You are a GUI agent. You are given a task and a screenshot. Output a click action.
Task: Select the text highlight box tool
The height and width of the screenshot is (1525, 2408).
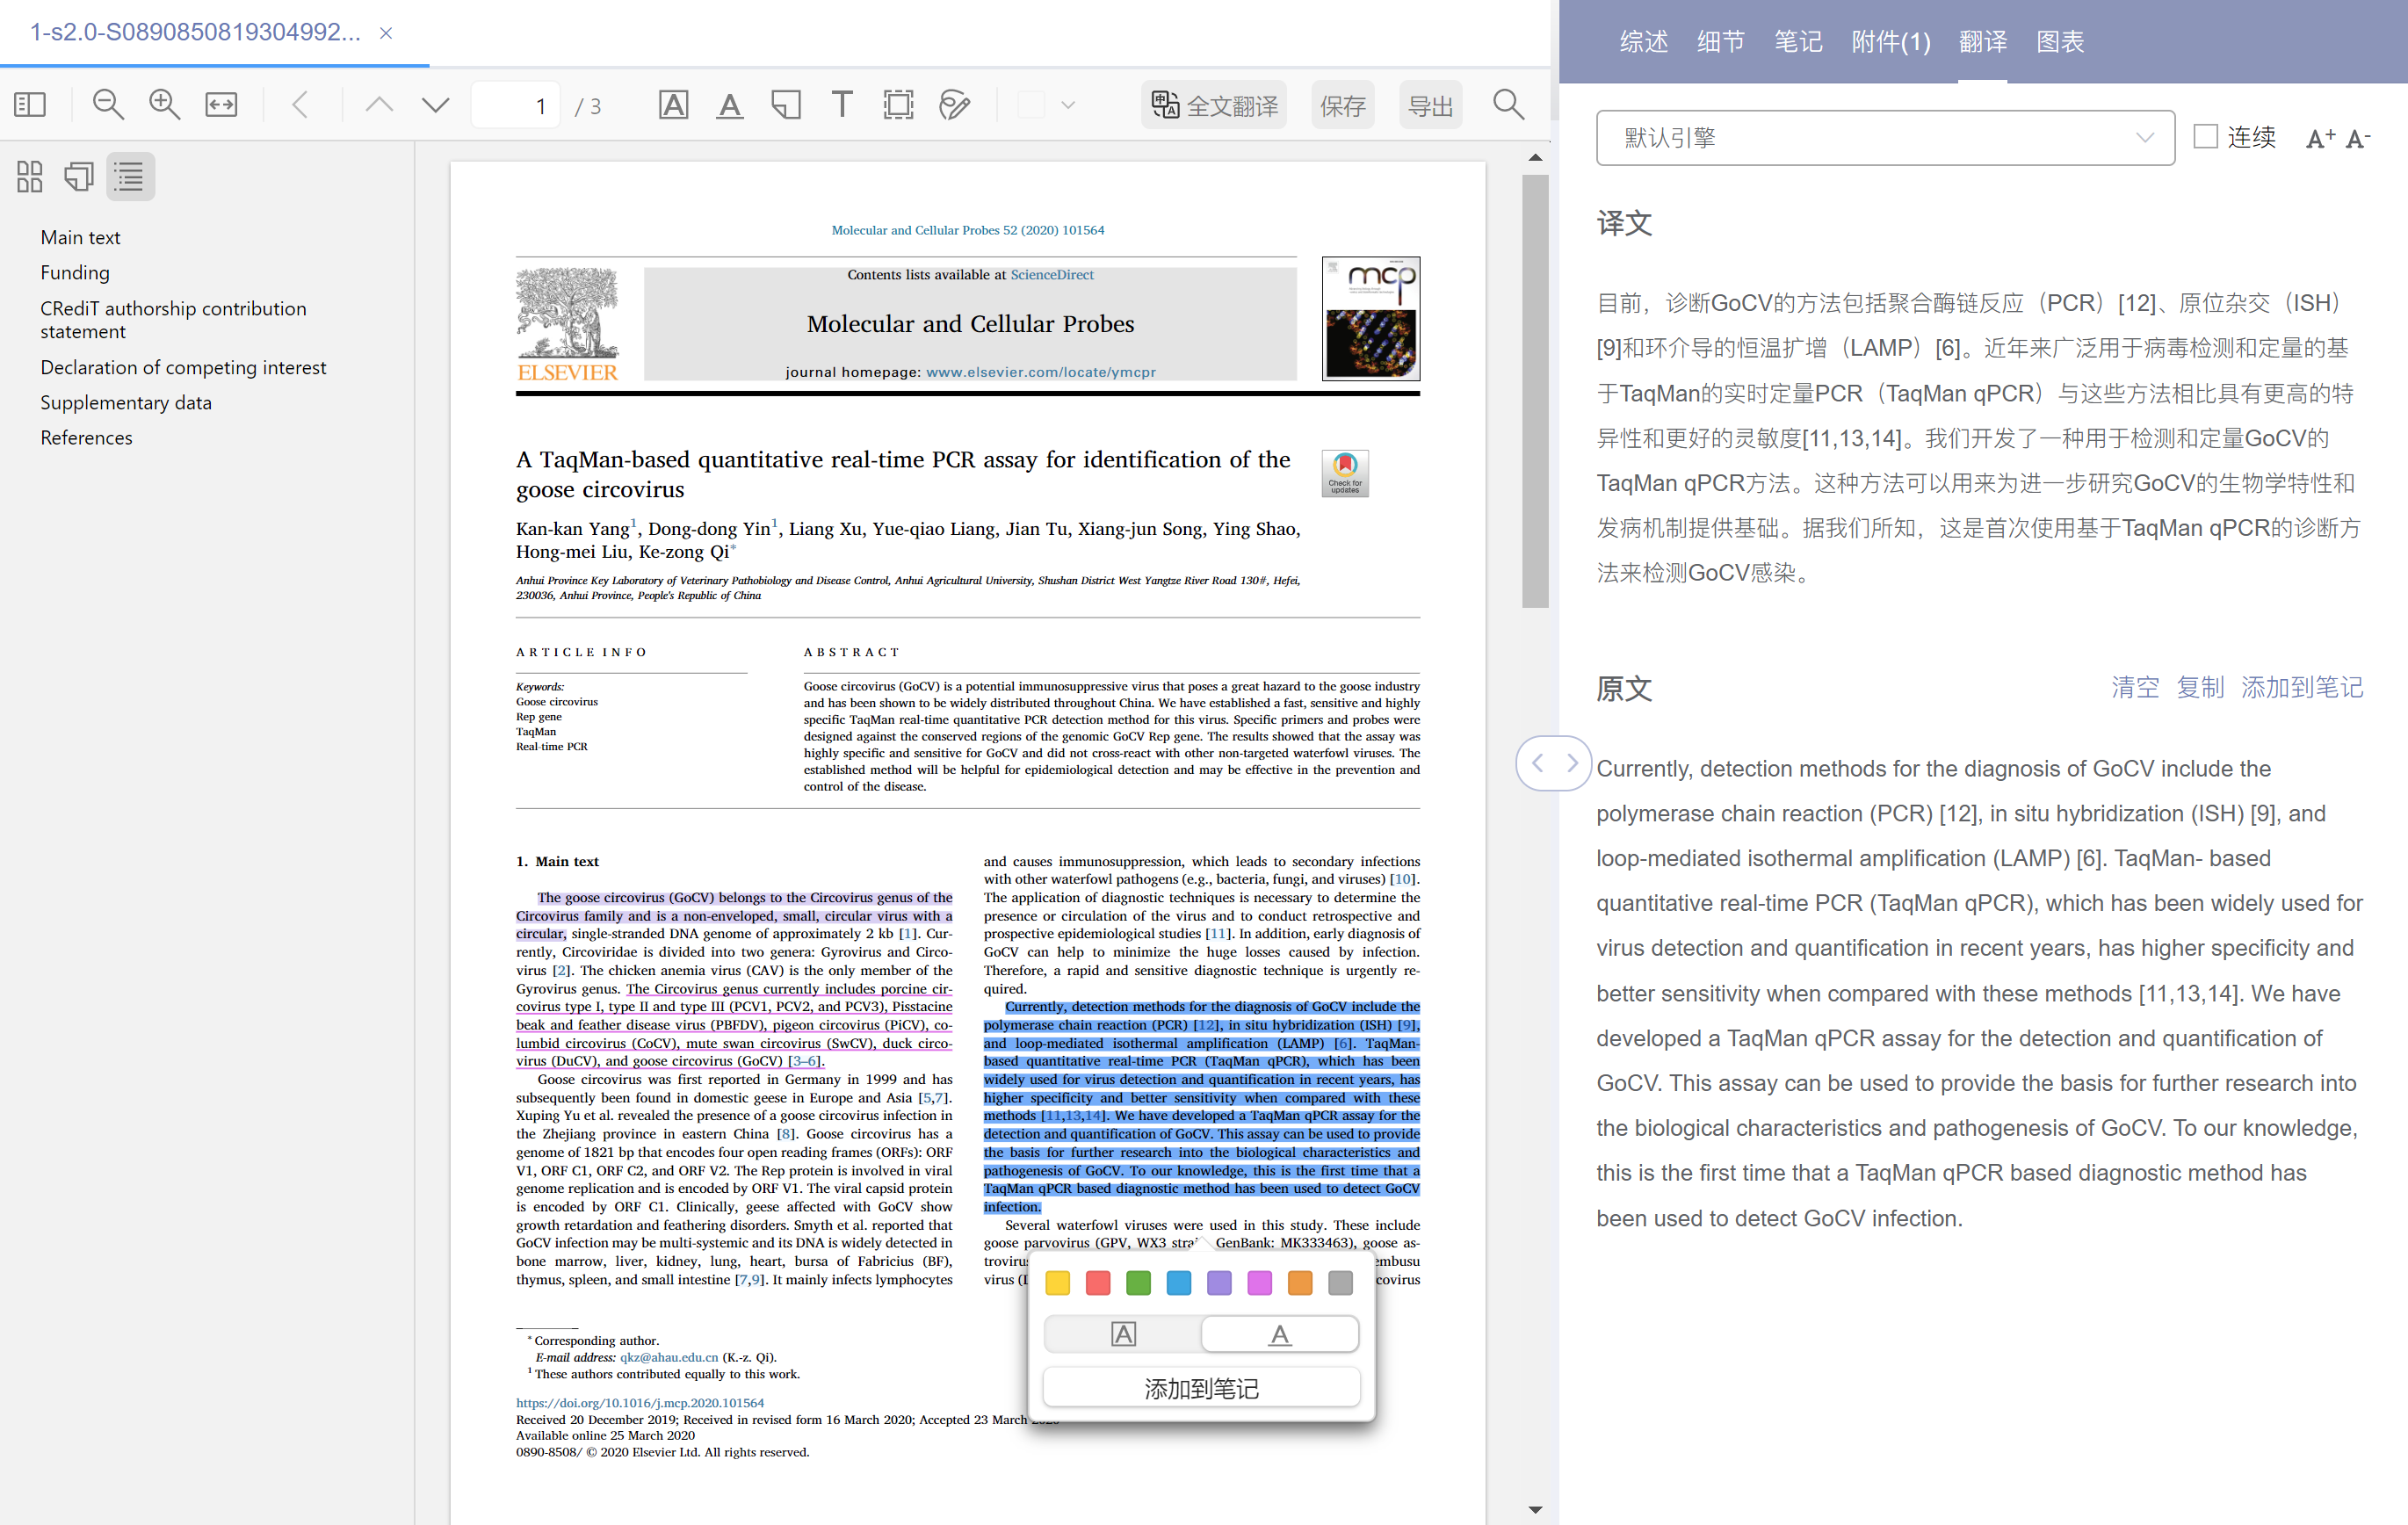(x=674, y=104)
